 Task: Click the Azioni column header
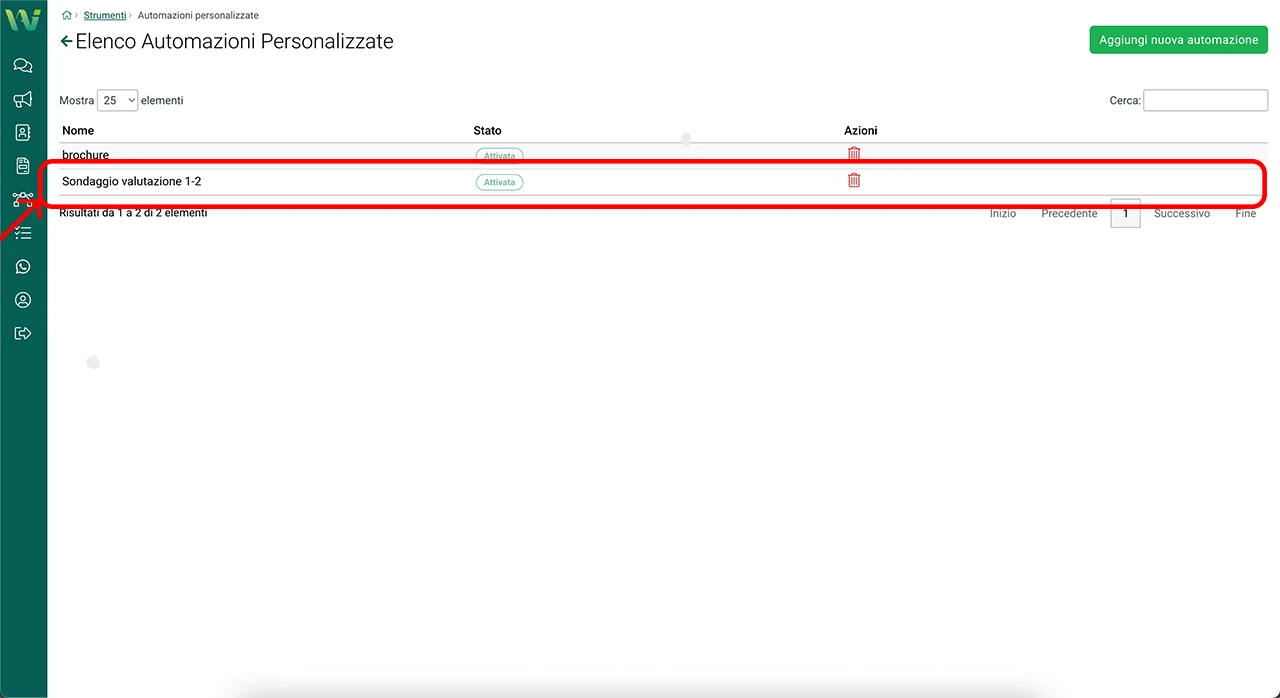coord(860,130)
